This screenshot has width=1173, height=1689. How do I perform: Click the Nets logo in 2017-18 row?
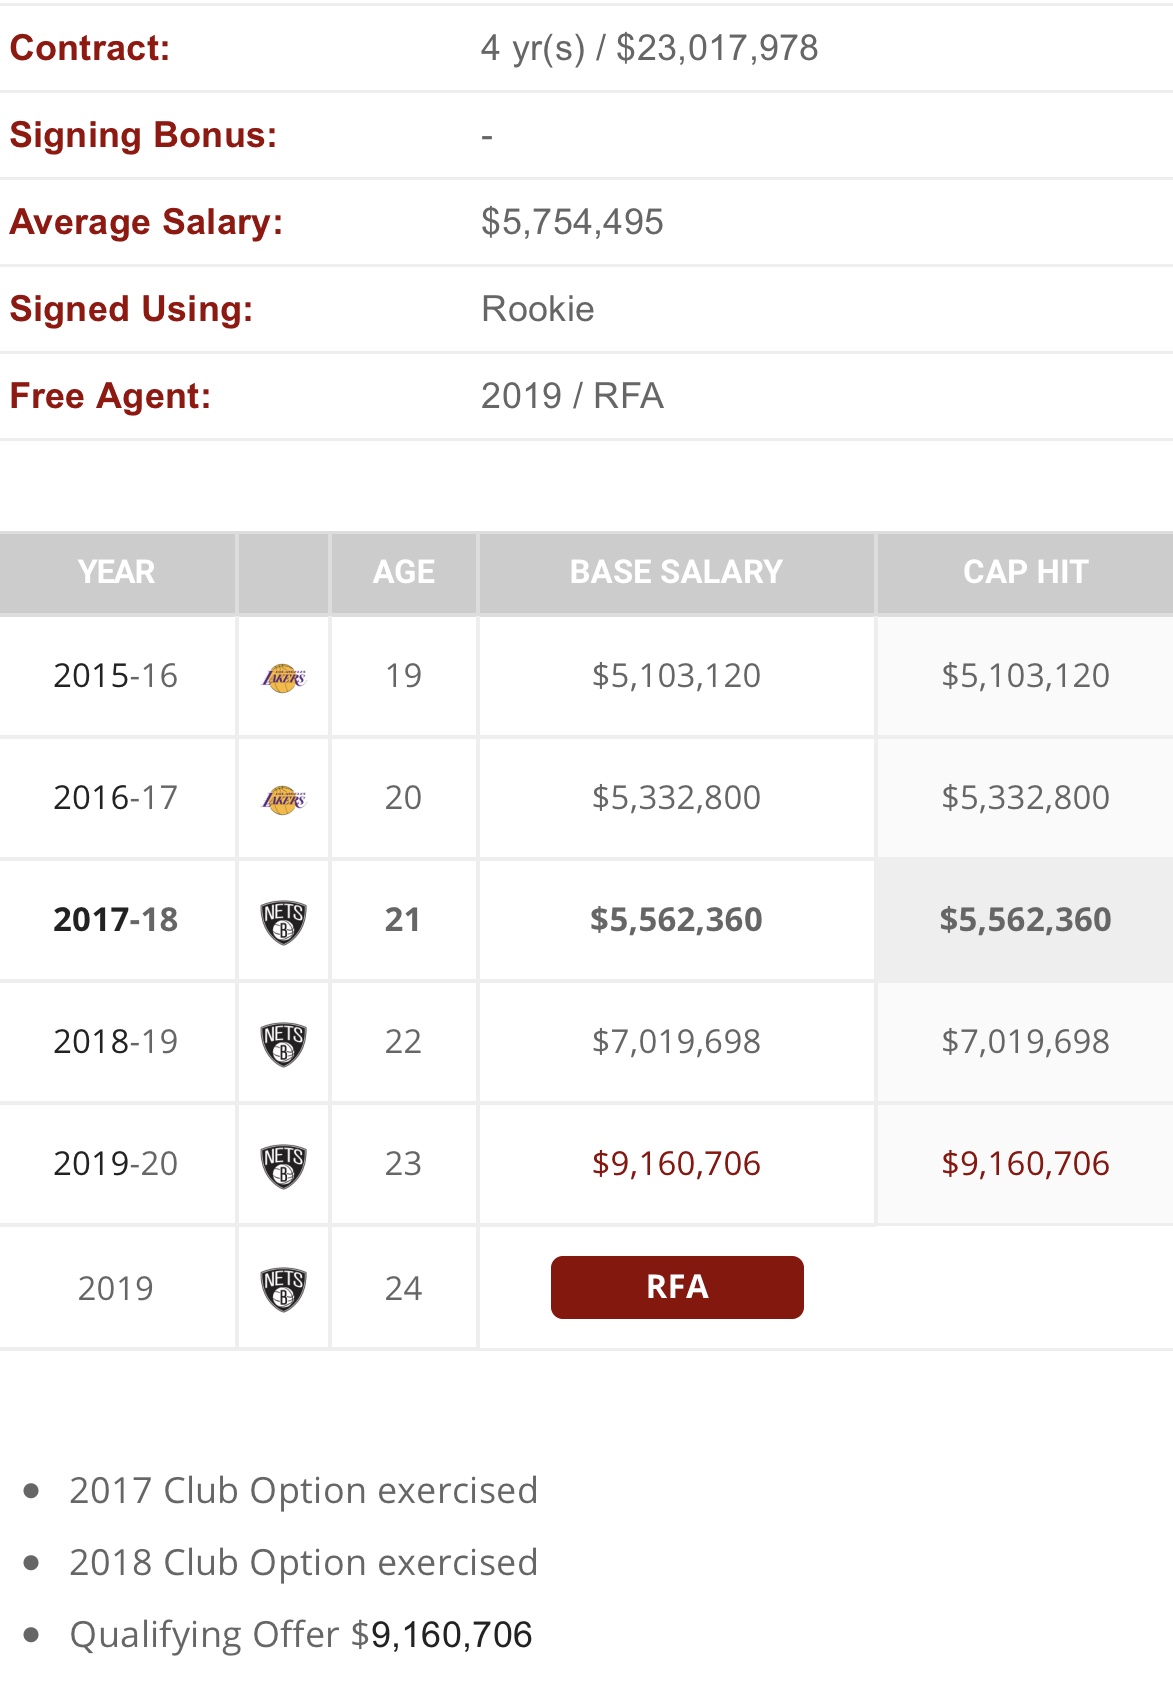tap(284, 921)
